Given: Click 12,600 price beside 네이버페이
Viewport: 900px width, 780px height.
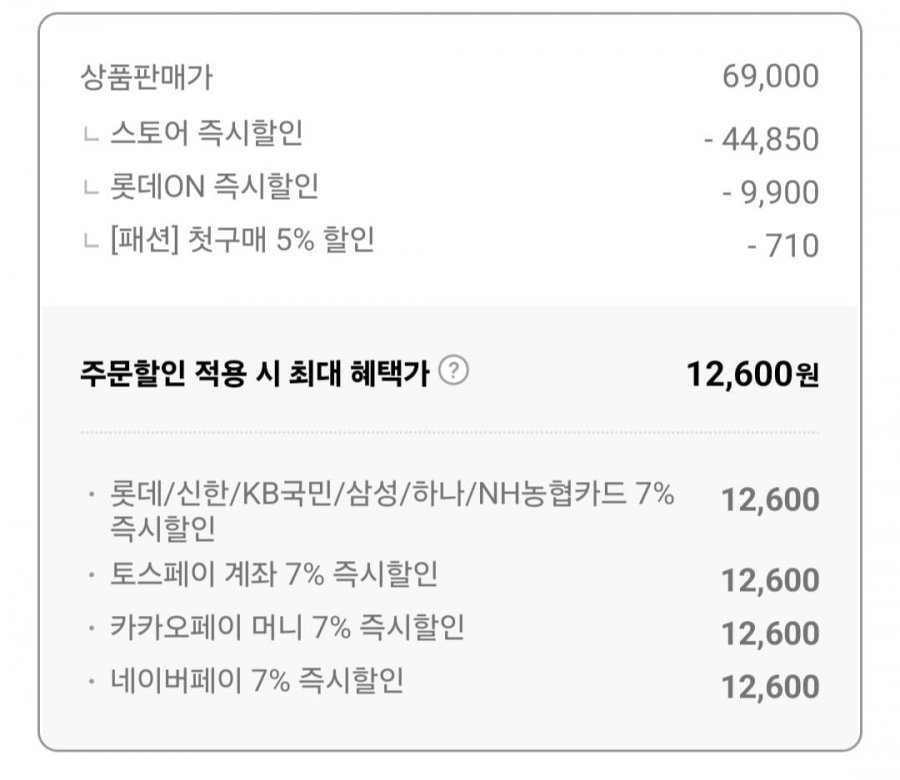Looking at the screenshot, I should [770, 687].
